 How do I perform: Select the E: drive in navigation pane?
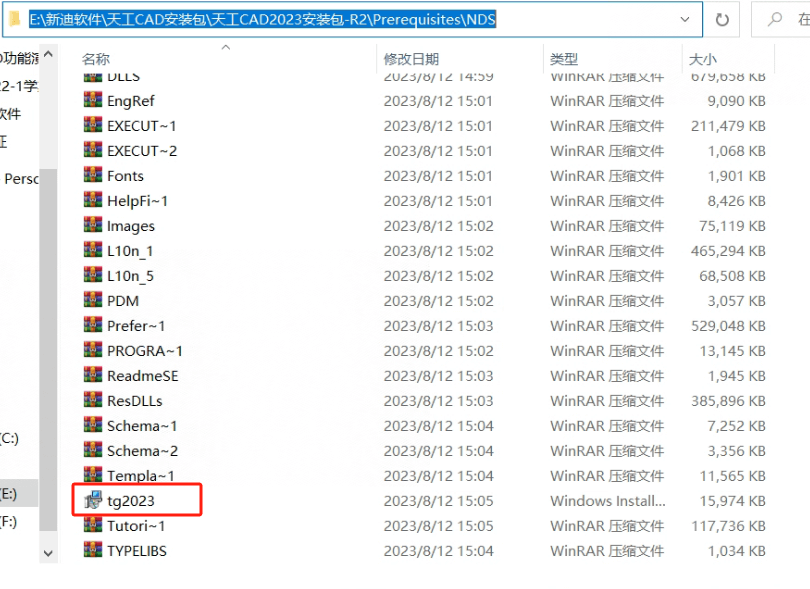pos(9,493)
